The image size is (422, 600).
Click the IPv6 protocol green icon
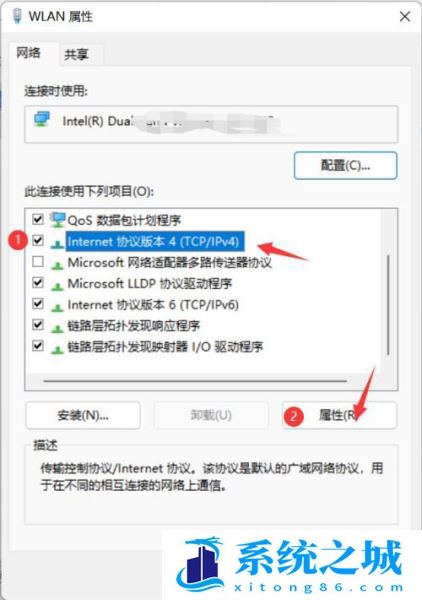(57, 307)
